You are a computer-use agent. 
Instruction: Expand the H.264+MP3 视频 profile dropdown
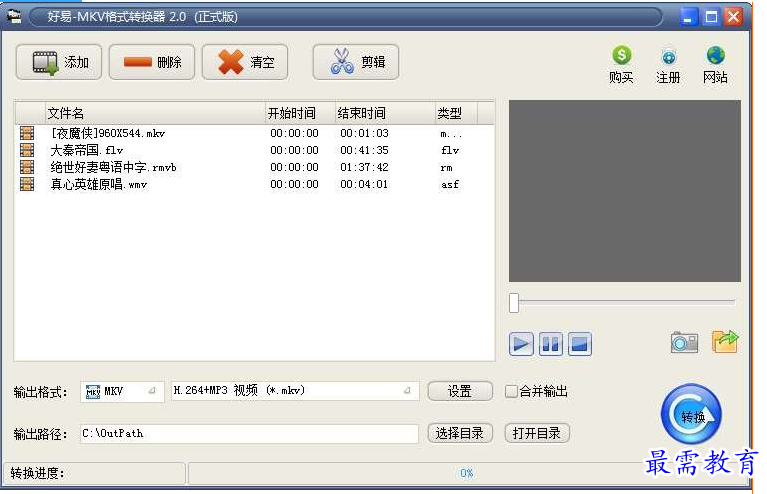pos(295,391)
